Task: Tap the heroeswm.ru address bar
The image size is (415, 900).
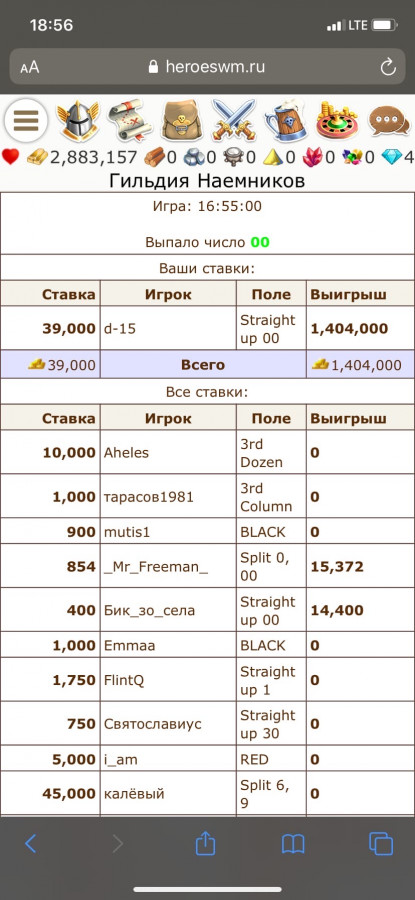Action: 207,67
